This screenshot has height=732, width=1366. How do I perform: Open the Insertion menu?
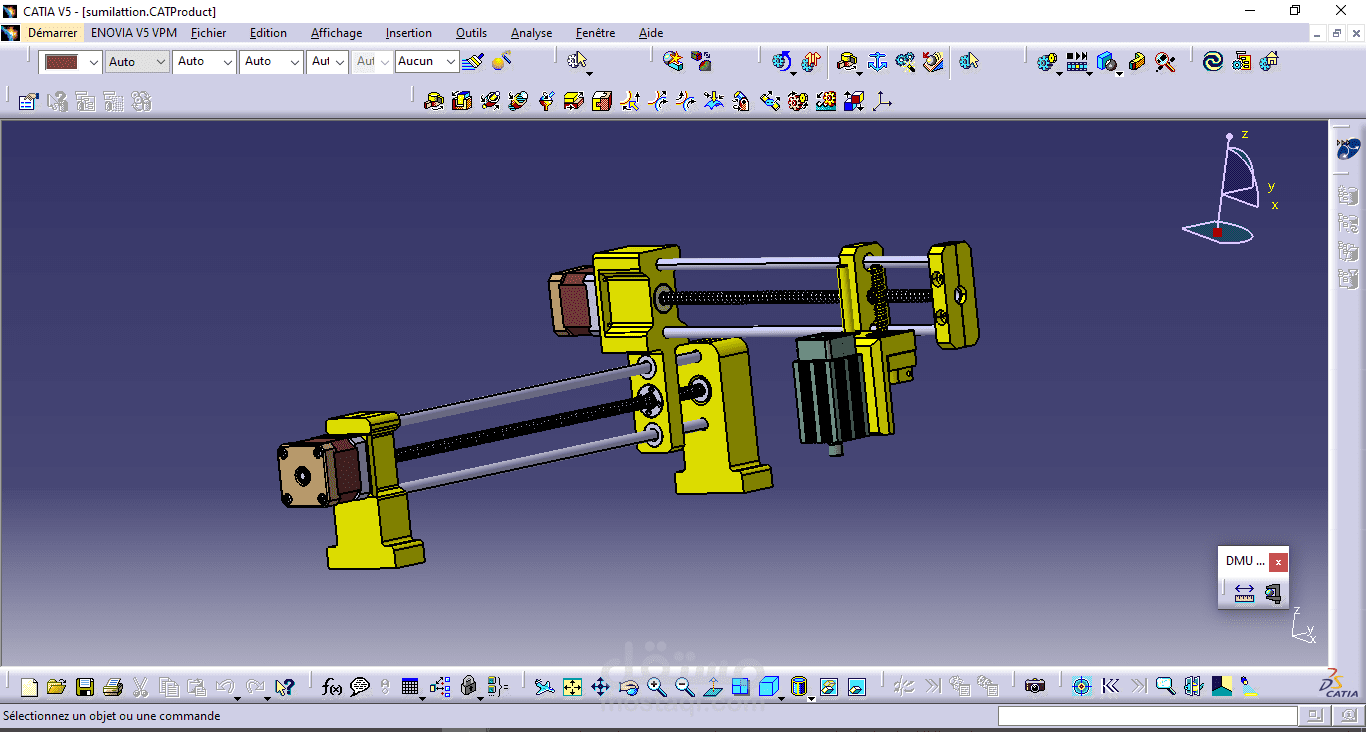[x=409, y=33]
